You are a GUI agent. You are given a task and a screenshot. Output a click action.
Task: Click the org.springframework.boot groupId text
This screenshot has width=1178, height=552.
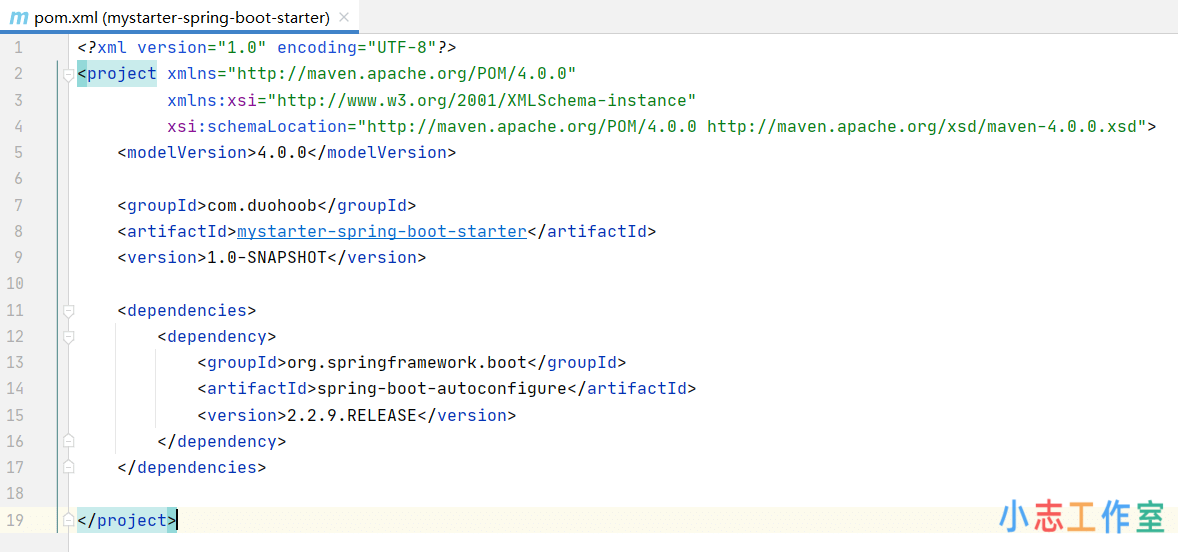pyautogui.click(x=406, y=362)
